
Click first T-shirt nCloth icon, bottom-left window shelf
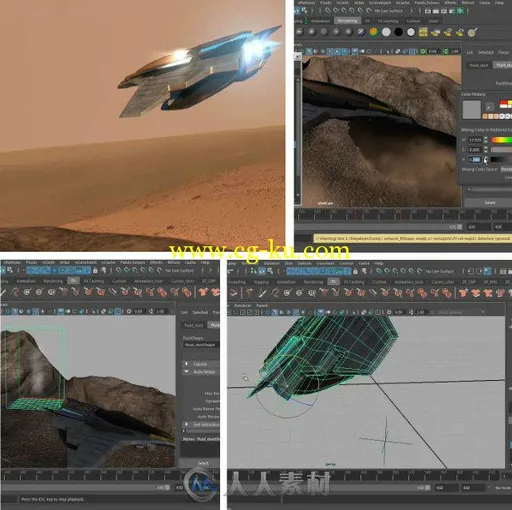pos(203,292)
